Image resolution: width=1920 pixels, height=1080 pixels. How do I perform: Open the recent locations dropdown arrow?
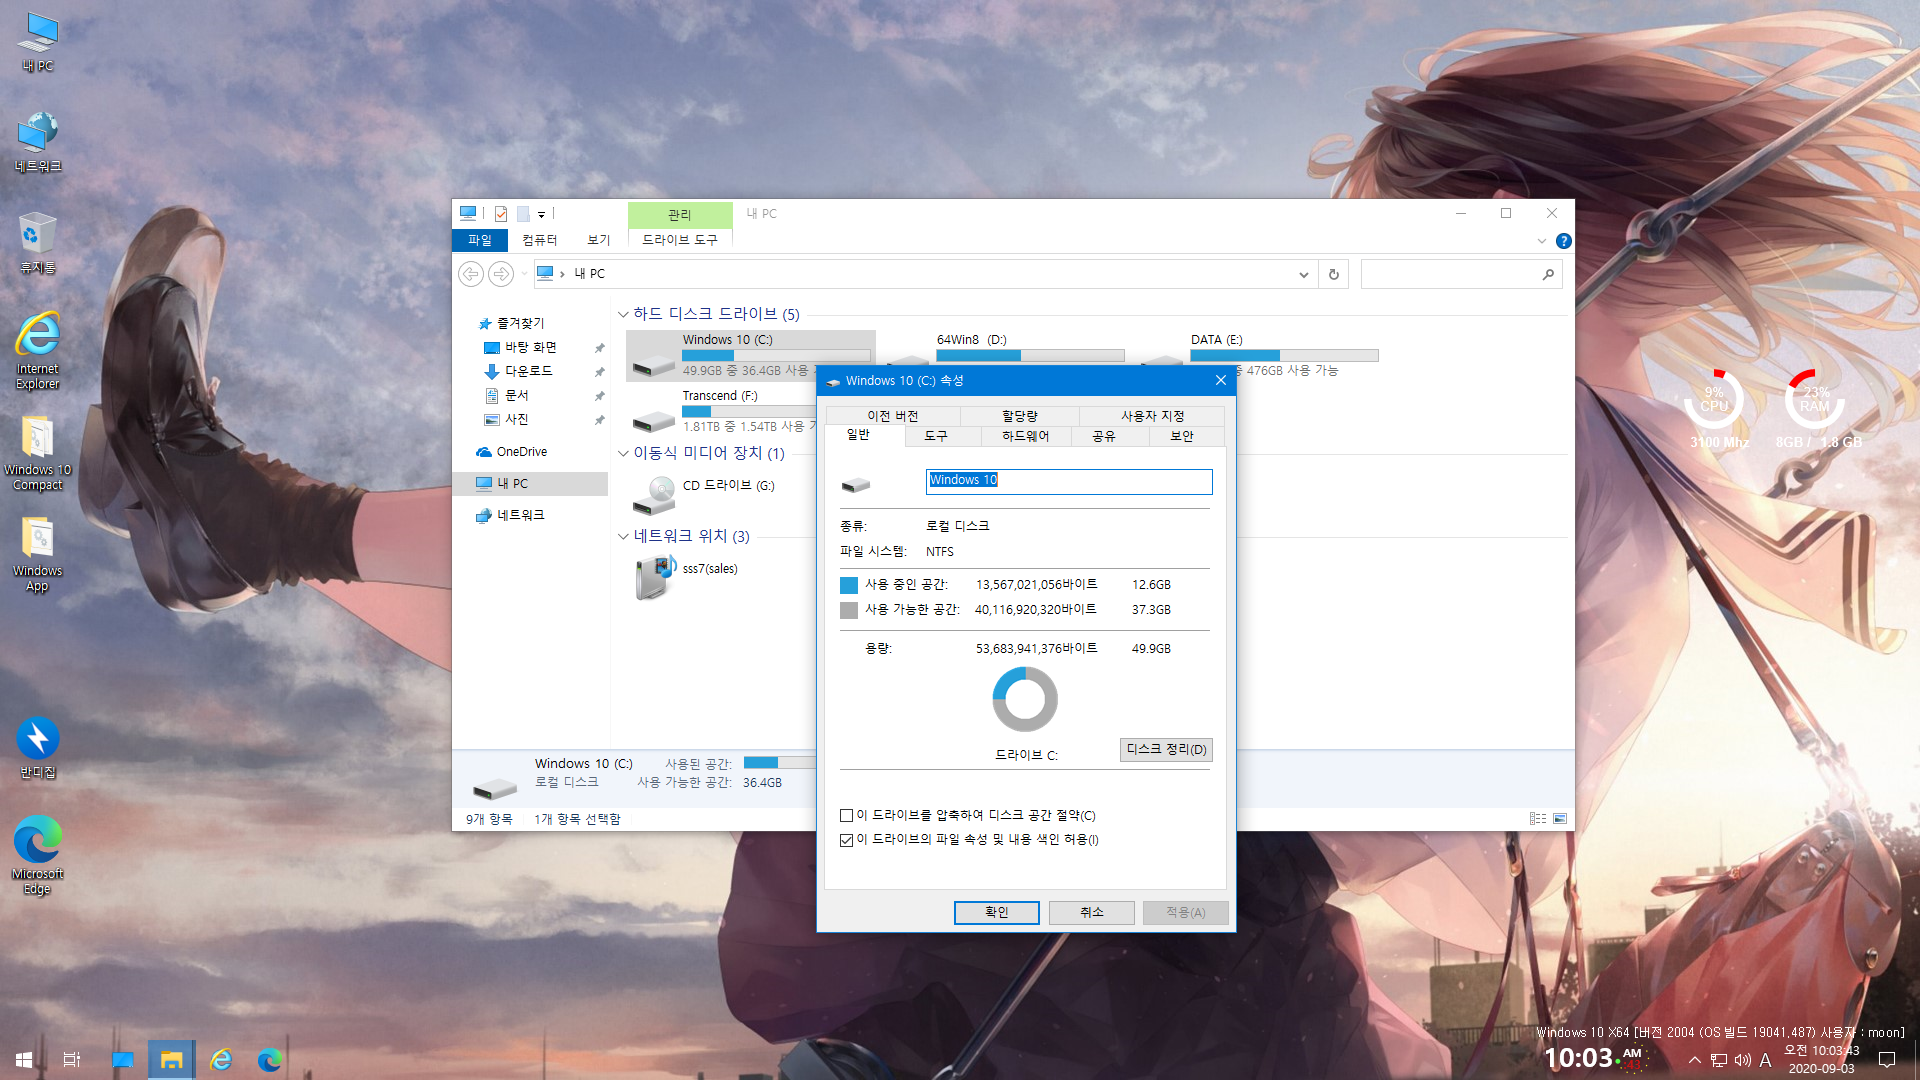[524, 274]
